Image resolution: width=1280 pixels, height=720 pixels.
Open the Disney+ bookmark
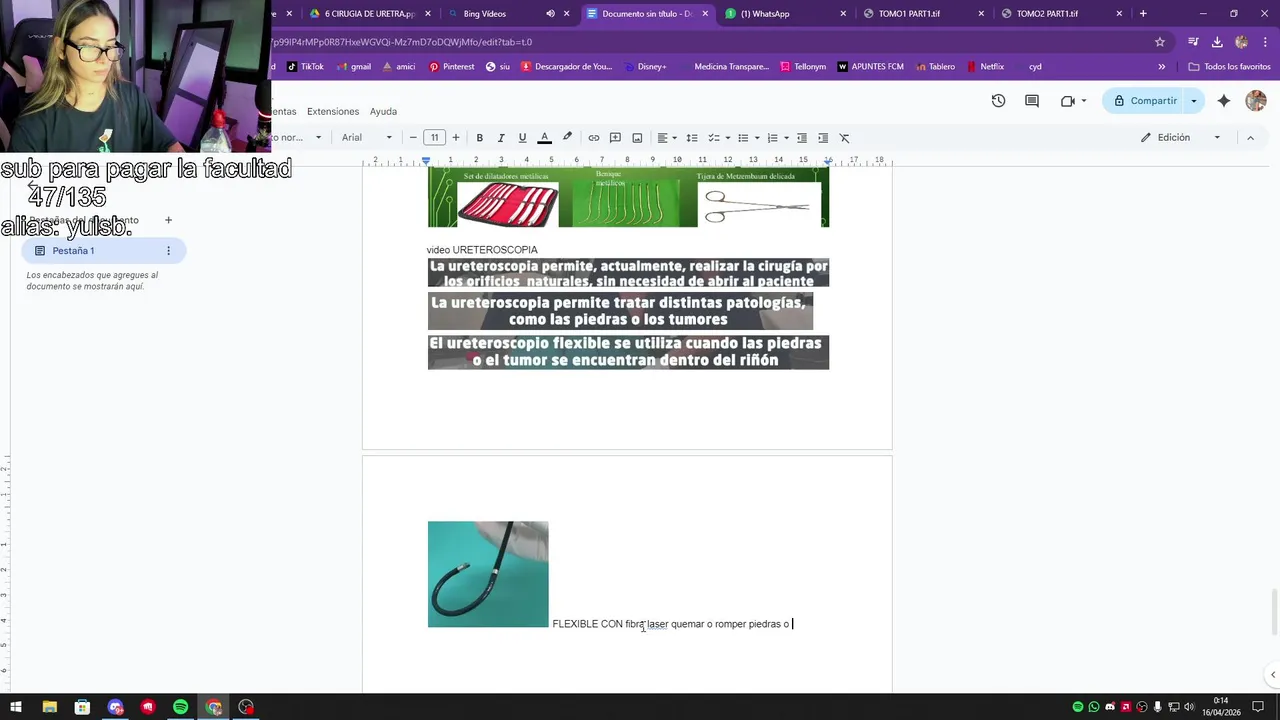click(x=644, y=67)
